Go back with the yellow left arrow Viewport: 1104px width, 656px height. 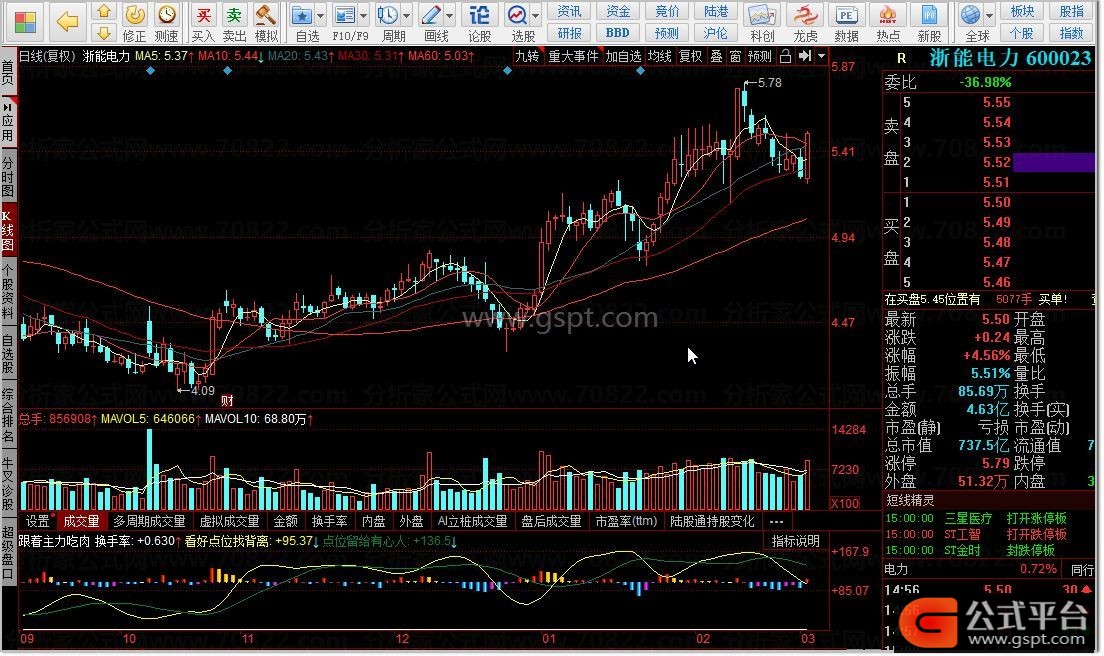68,22
